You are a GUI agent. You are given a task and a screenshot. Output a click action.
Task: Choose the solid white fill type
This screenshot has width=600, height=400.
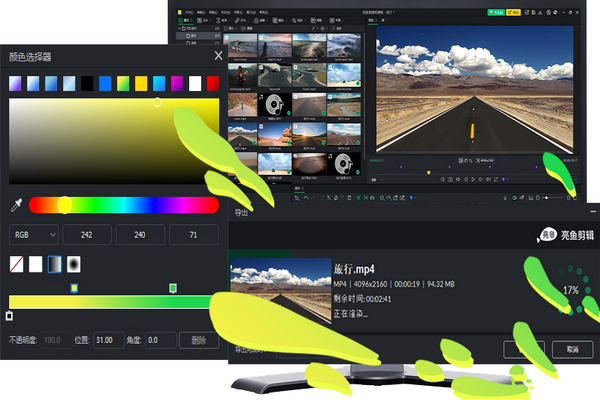pyautogui.click(x=35, y=264)
